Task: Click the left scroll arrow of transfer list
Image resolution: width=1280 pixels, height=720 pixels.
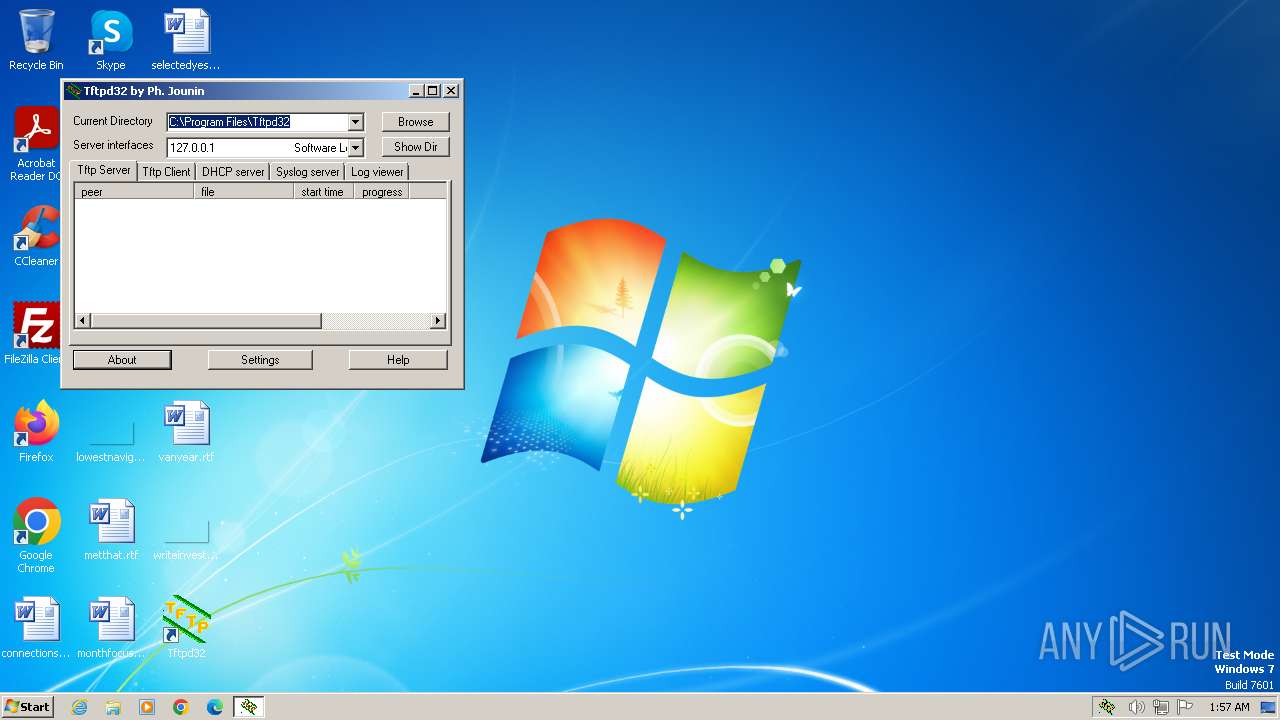Action: [83, 321]
